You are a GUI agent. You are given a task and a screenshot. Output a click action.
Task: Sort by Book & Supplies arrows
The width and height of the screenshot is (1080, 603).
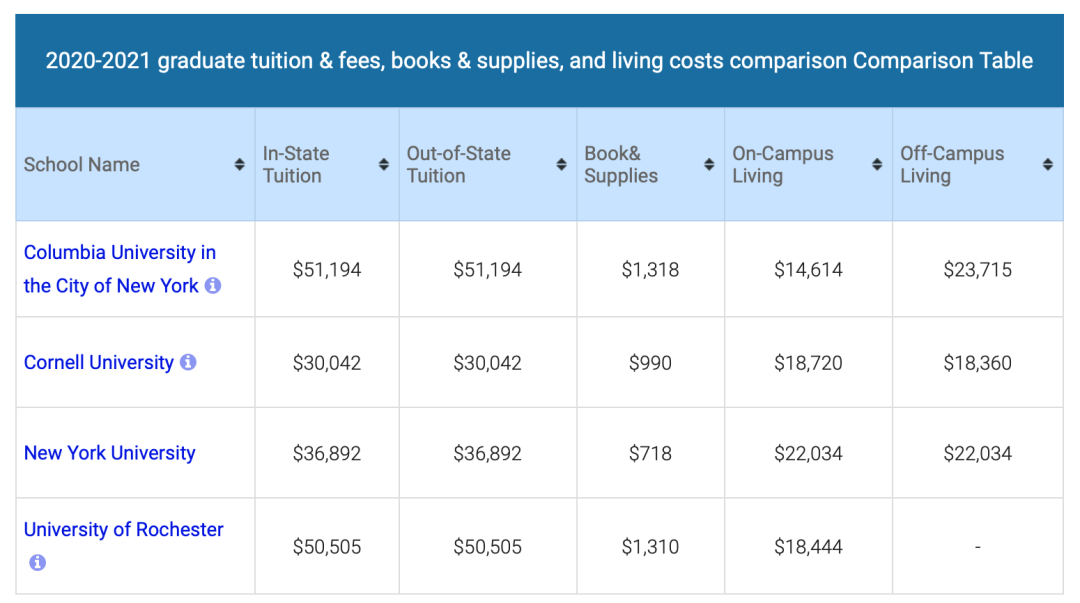pos(709,164)
